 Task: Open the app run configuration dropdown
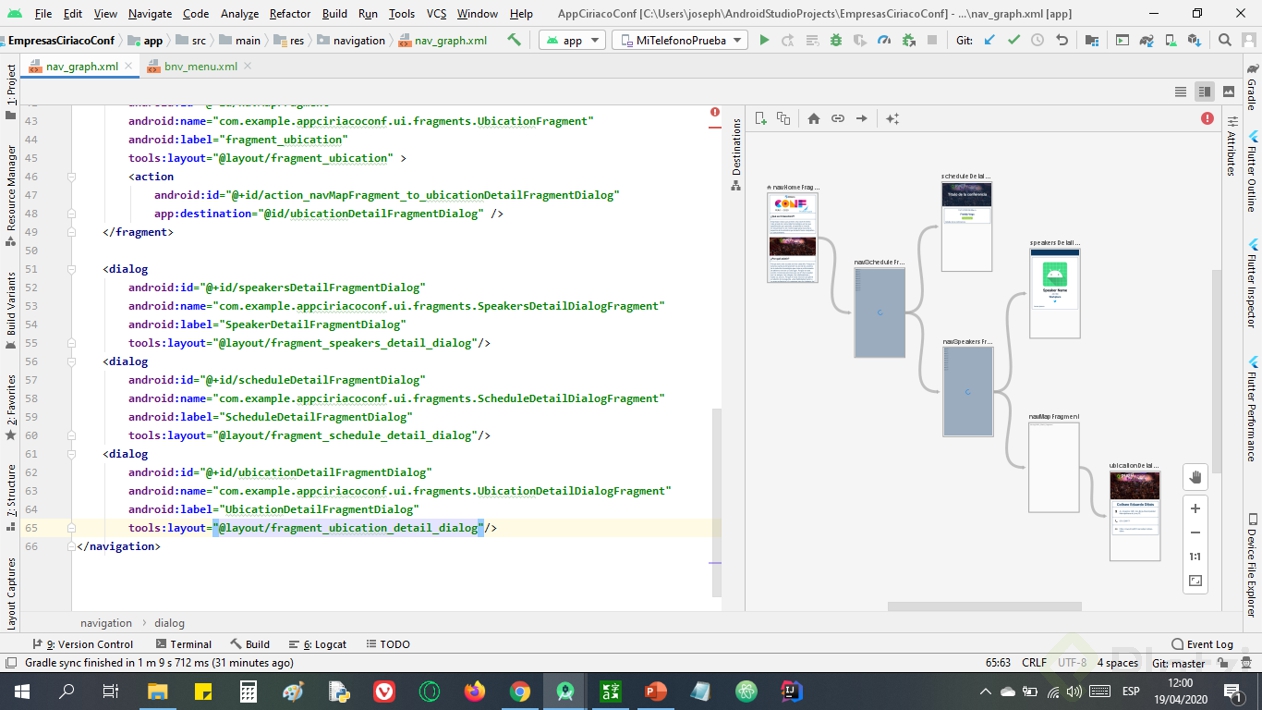pyautogui.click(x=572, y=41)
